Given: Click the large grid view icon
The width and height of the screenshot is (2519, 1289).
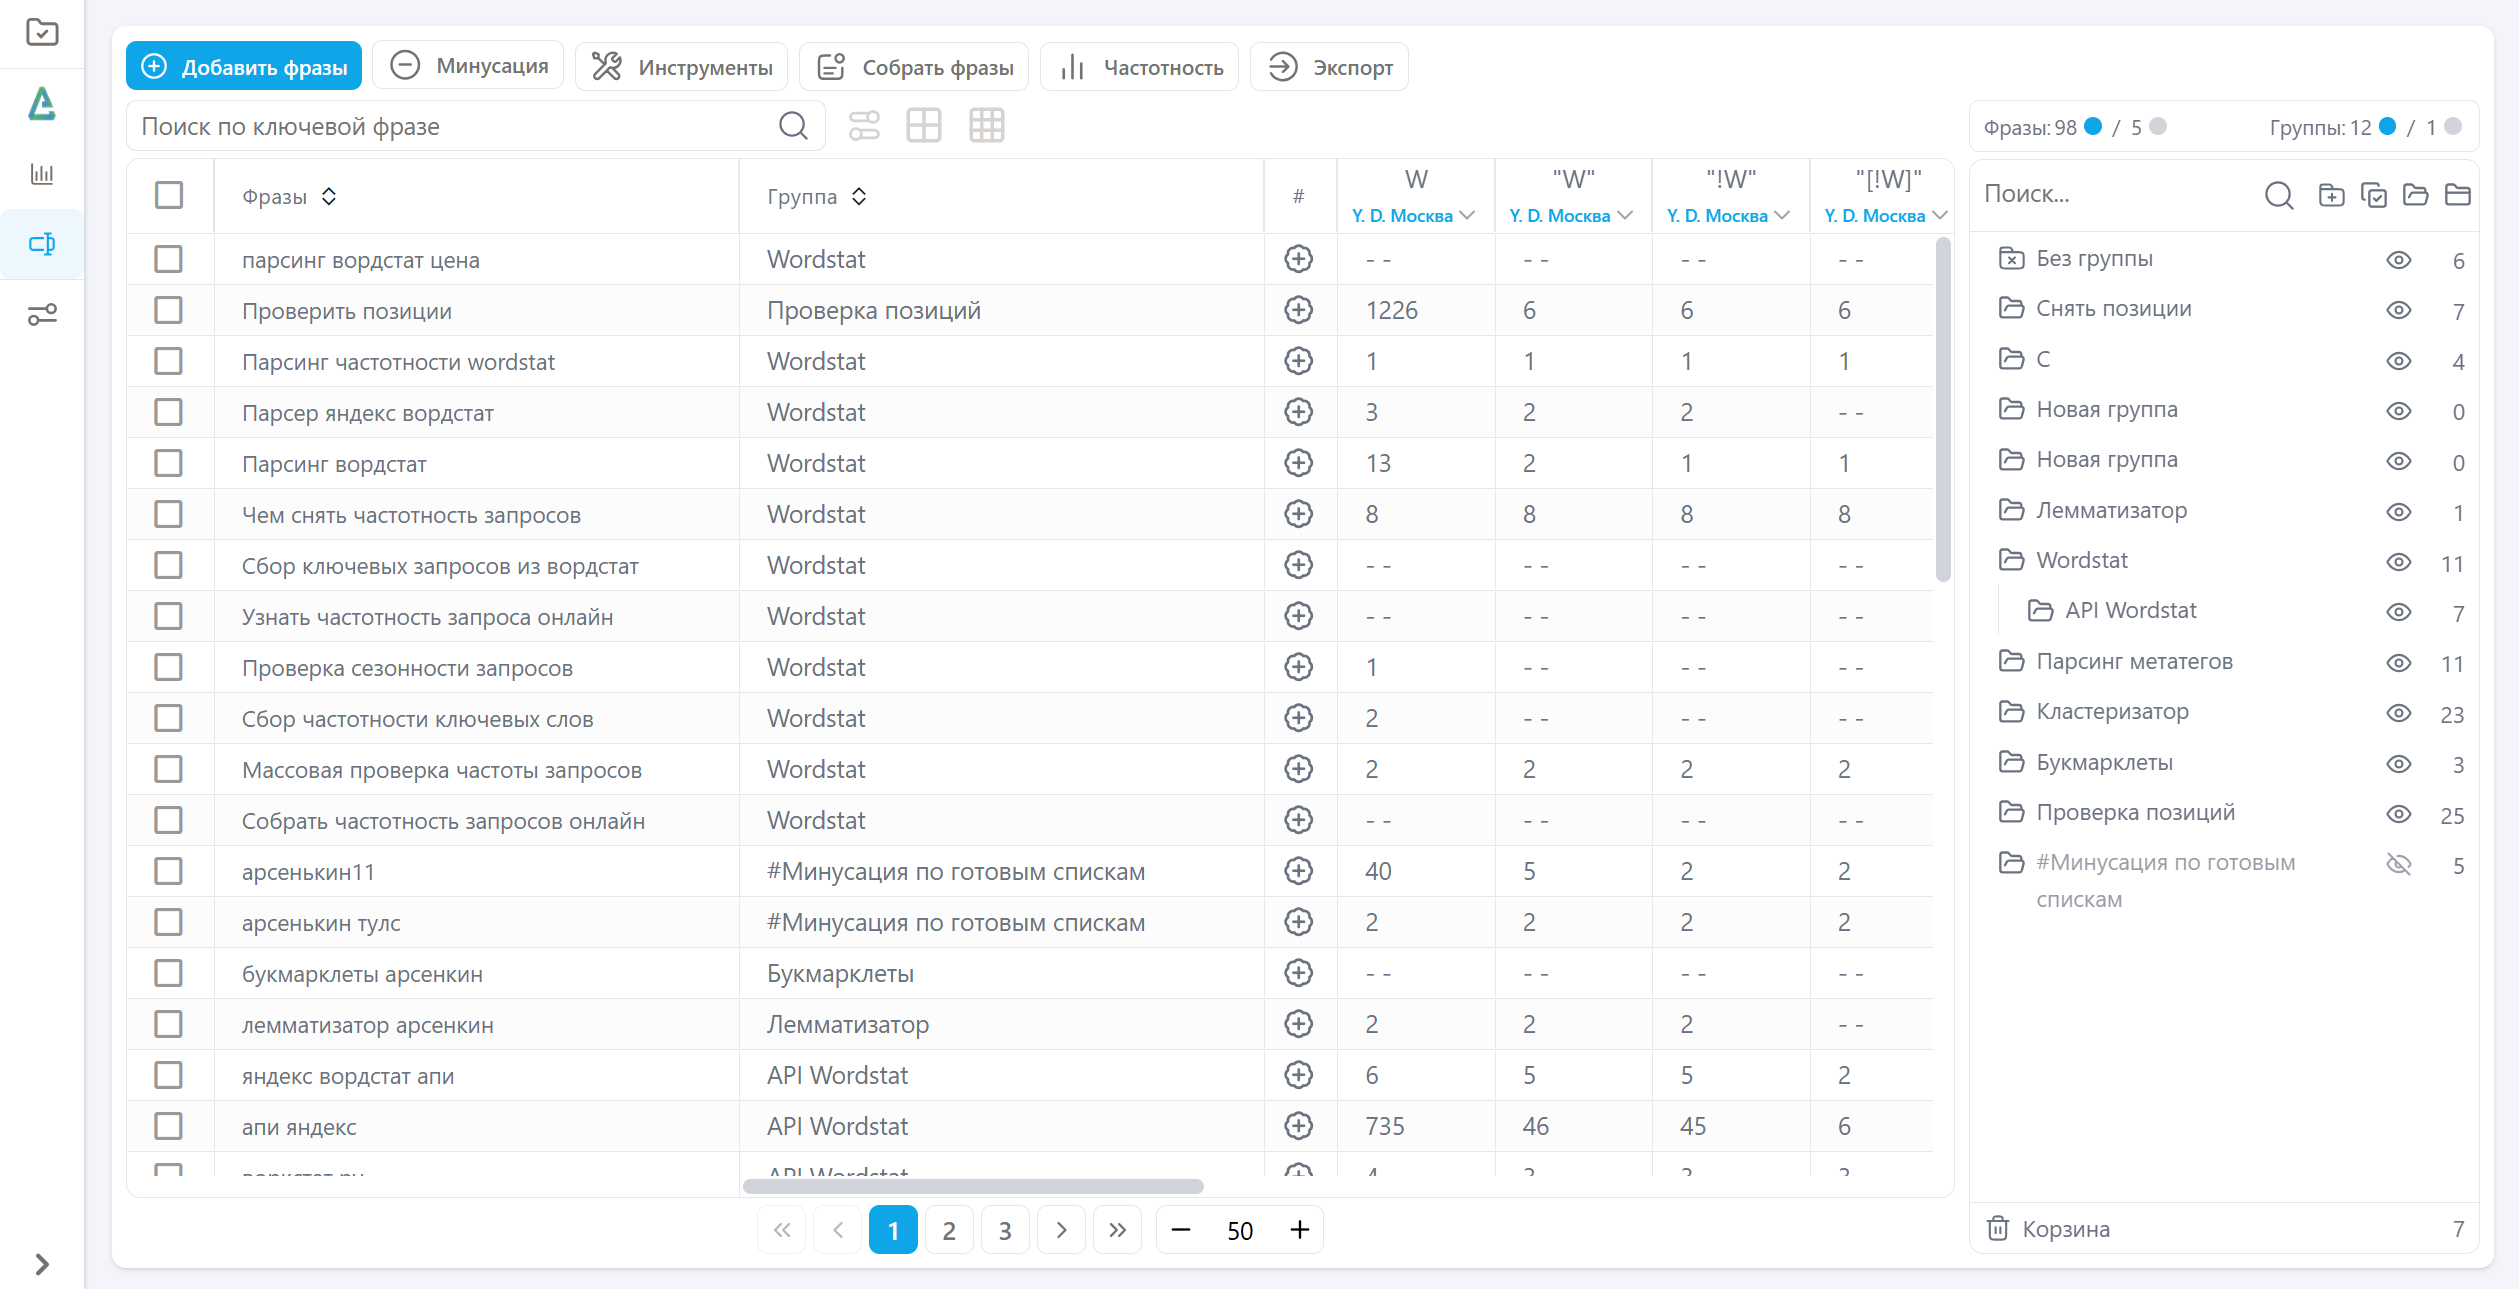Looking at the screenshot, I should click(923, 126).
